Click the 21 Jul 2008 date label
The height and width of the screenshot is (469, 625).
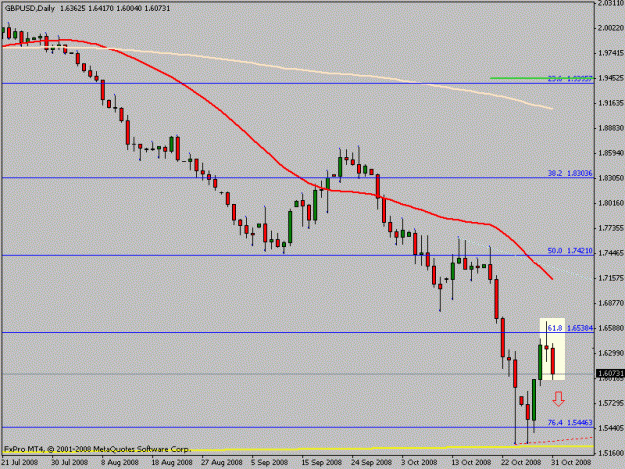tap(19, 462)
